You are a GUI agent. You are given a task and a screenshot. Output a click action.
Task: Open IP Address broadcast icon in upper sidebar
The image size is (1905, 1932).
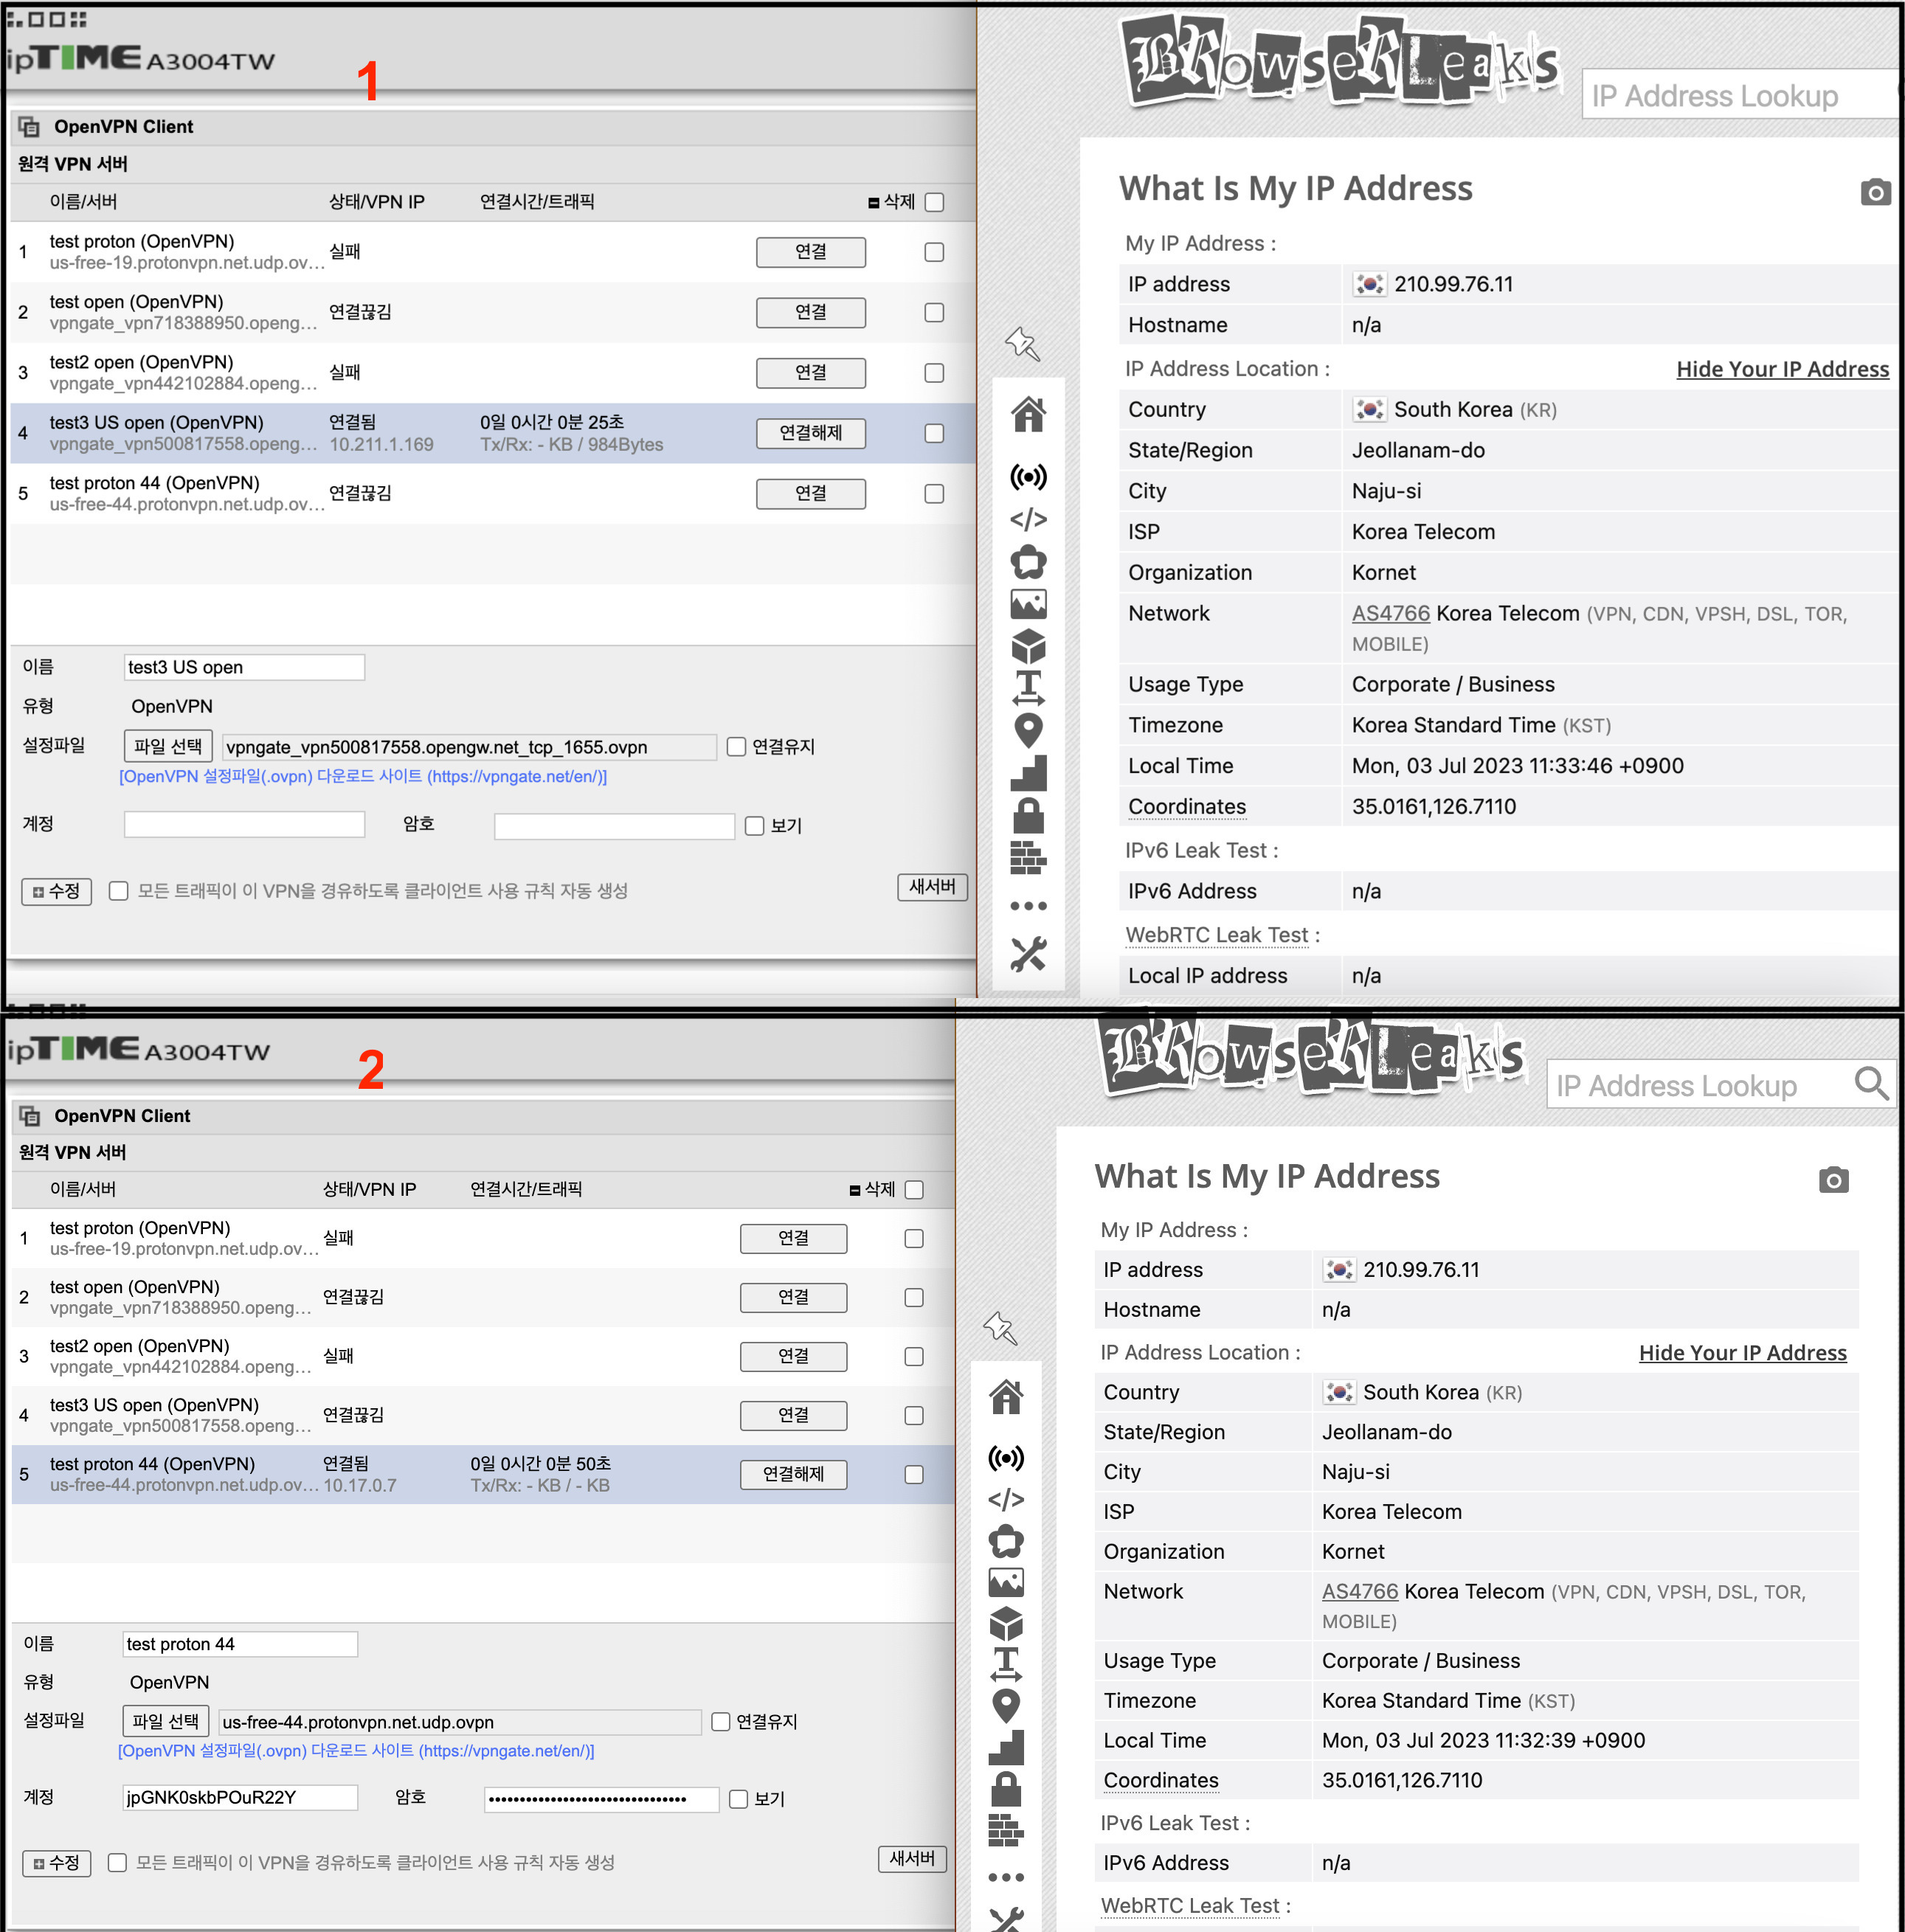tap(1028, 476)
